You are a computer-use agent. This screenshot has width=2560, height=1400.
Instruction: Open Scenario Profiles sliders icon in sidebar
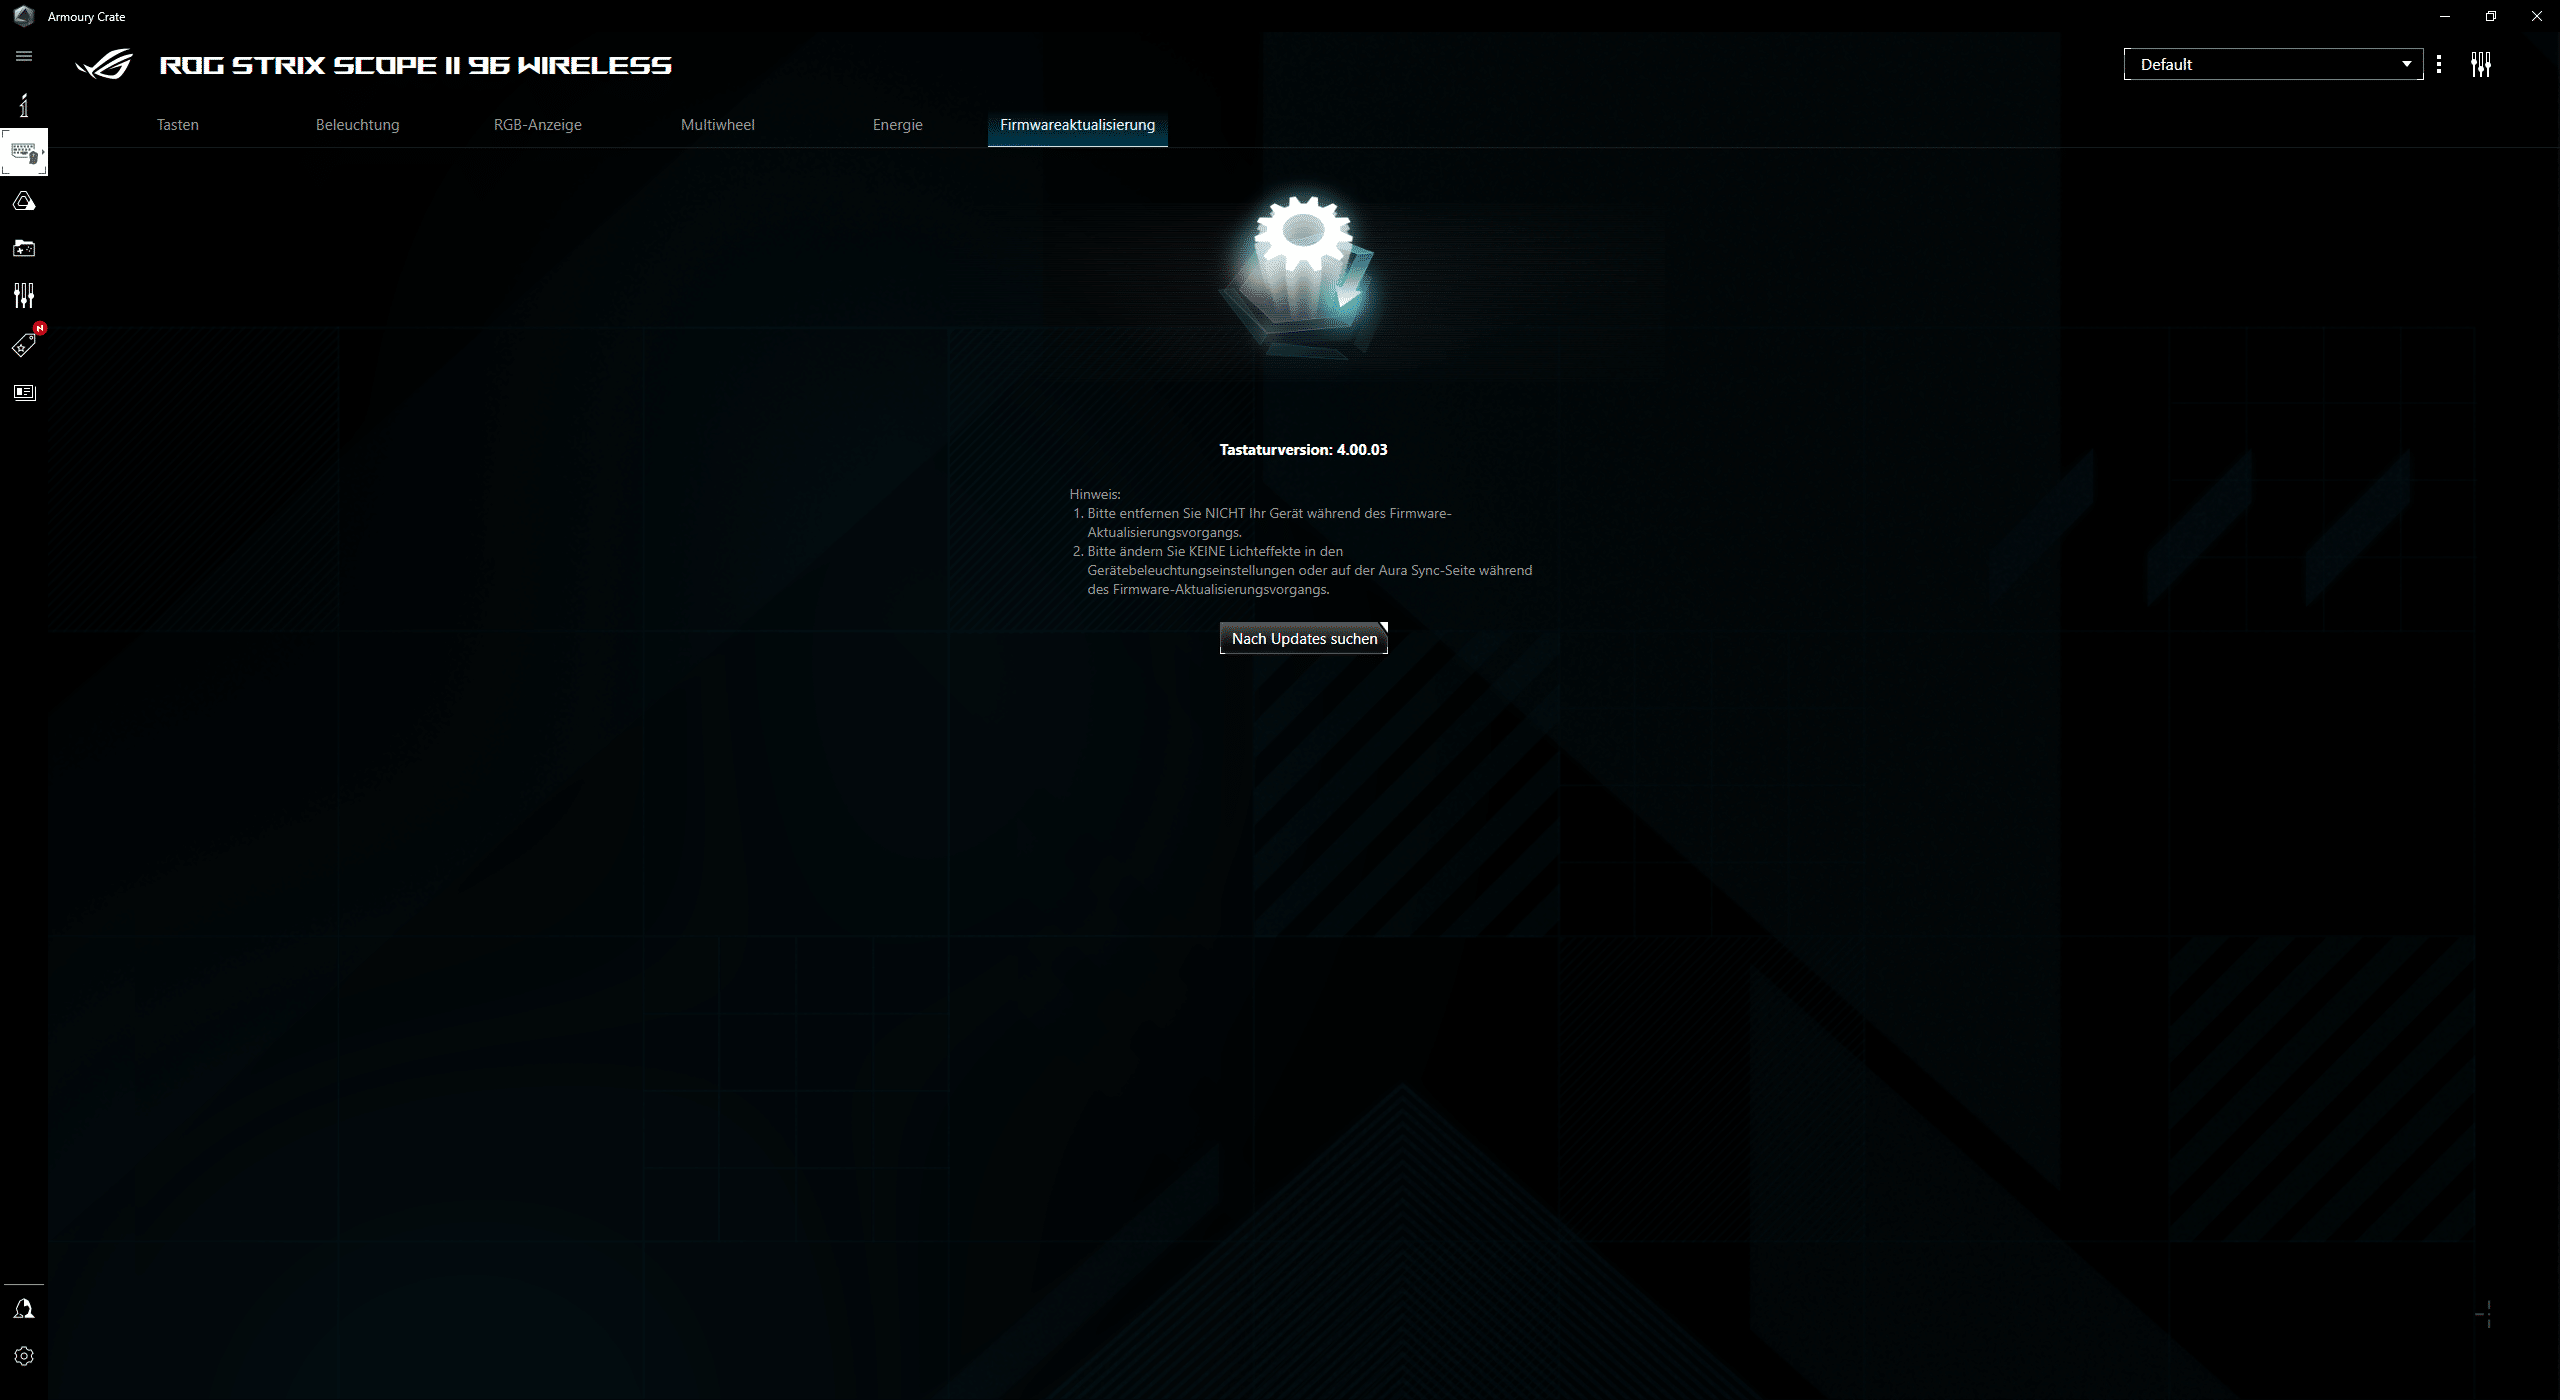(x=24, y=295)
